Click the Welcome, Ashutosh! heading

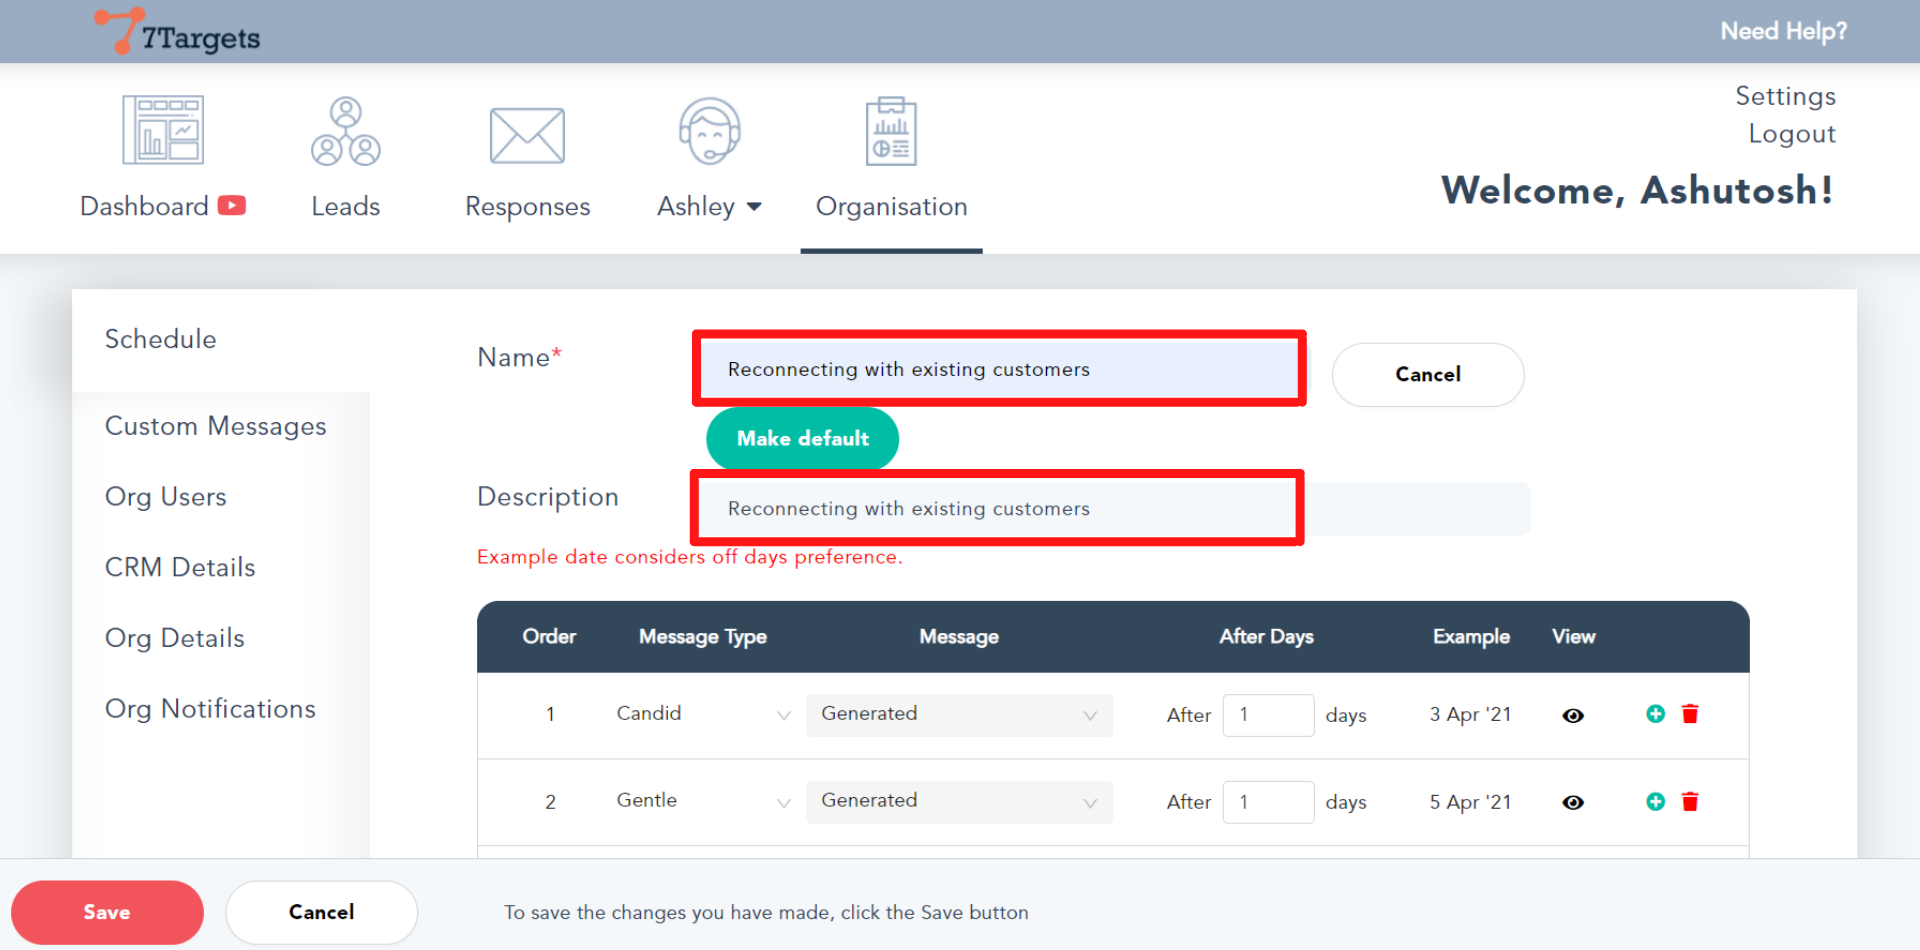(1637, 190)
